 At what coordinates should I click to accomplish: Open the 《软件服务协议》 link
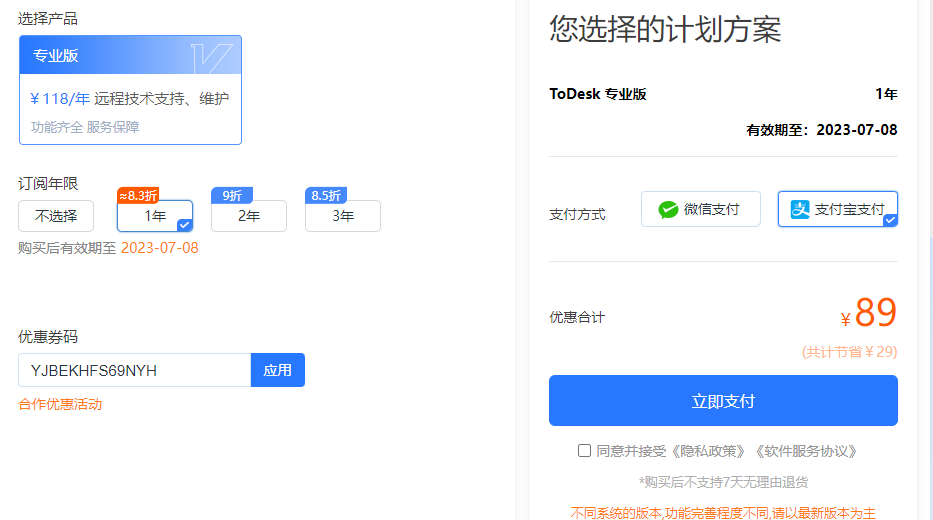tap(806, 451)
